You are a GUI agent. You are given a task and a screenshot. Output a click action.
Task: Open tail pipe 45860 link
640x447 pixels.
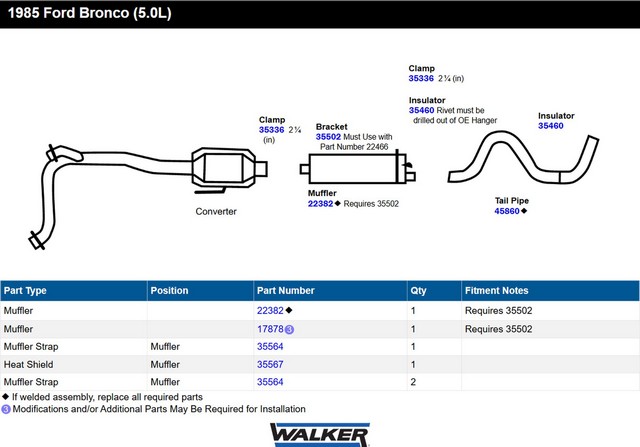pyautogui.click(x=507, y=211)
